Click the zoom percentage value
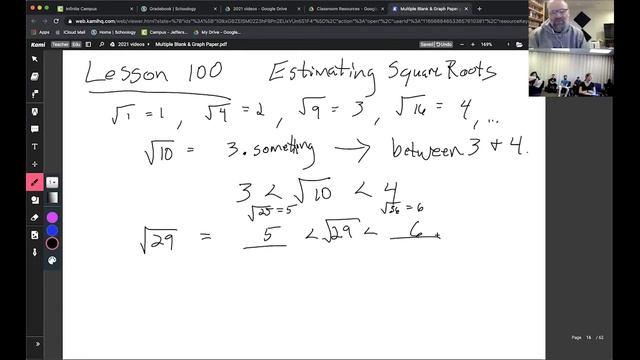Viewport: 640px width, 360px height. 486,44
